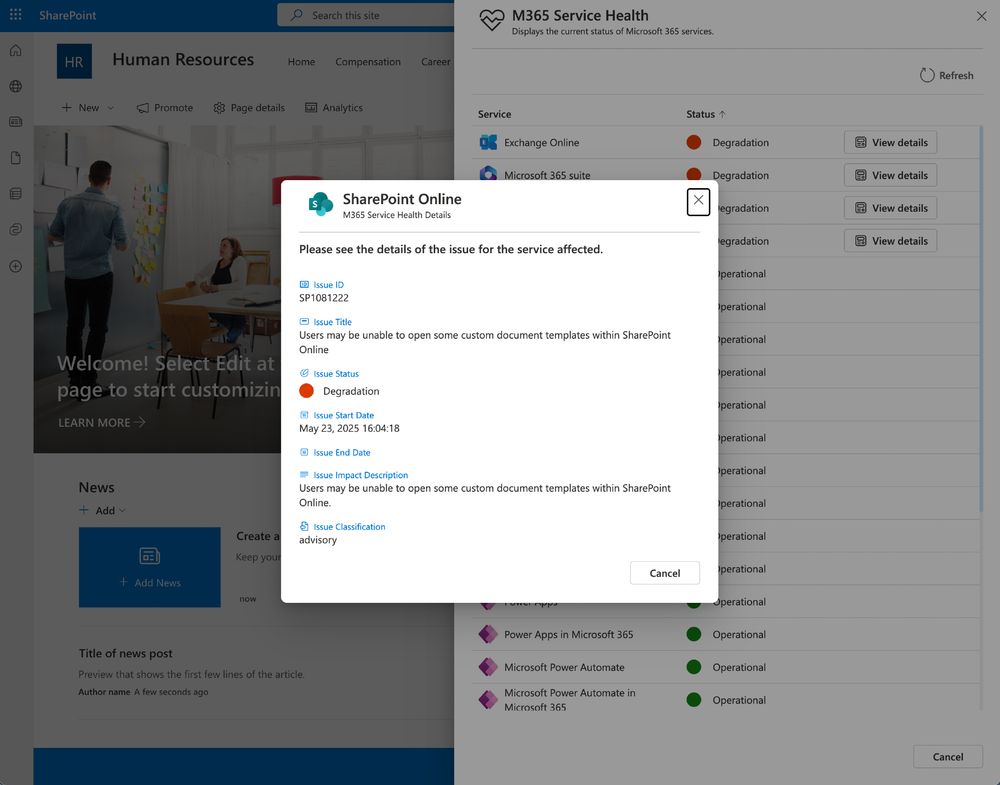Click the Microsoft Power Automate row icon
The width and height of the screenshot is (1000, 785).
pos(488,667)
